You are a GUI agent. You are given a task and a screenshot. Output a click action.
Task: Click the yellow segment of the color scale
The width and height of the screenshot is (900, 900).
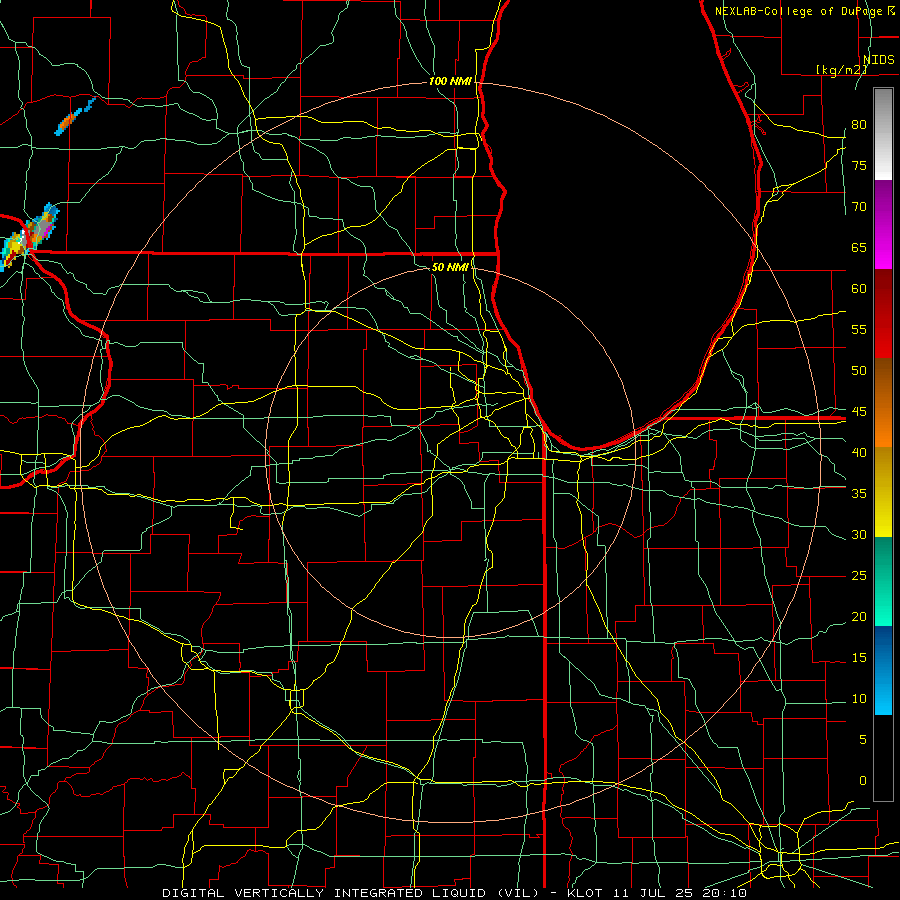click(883, 492)
